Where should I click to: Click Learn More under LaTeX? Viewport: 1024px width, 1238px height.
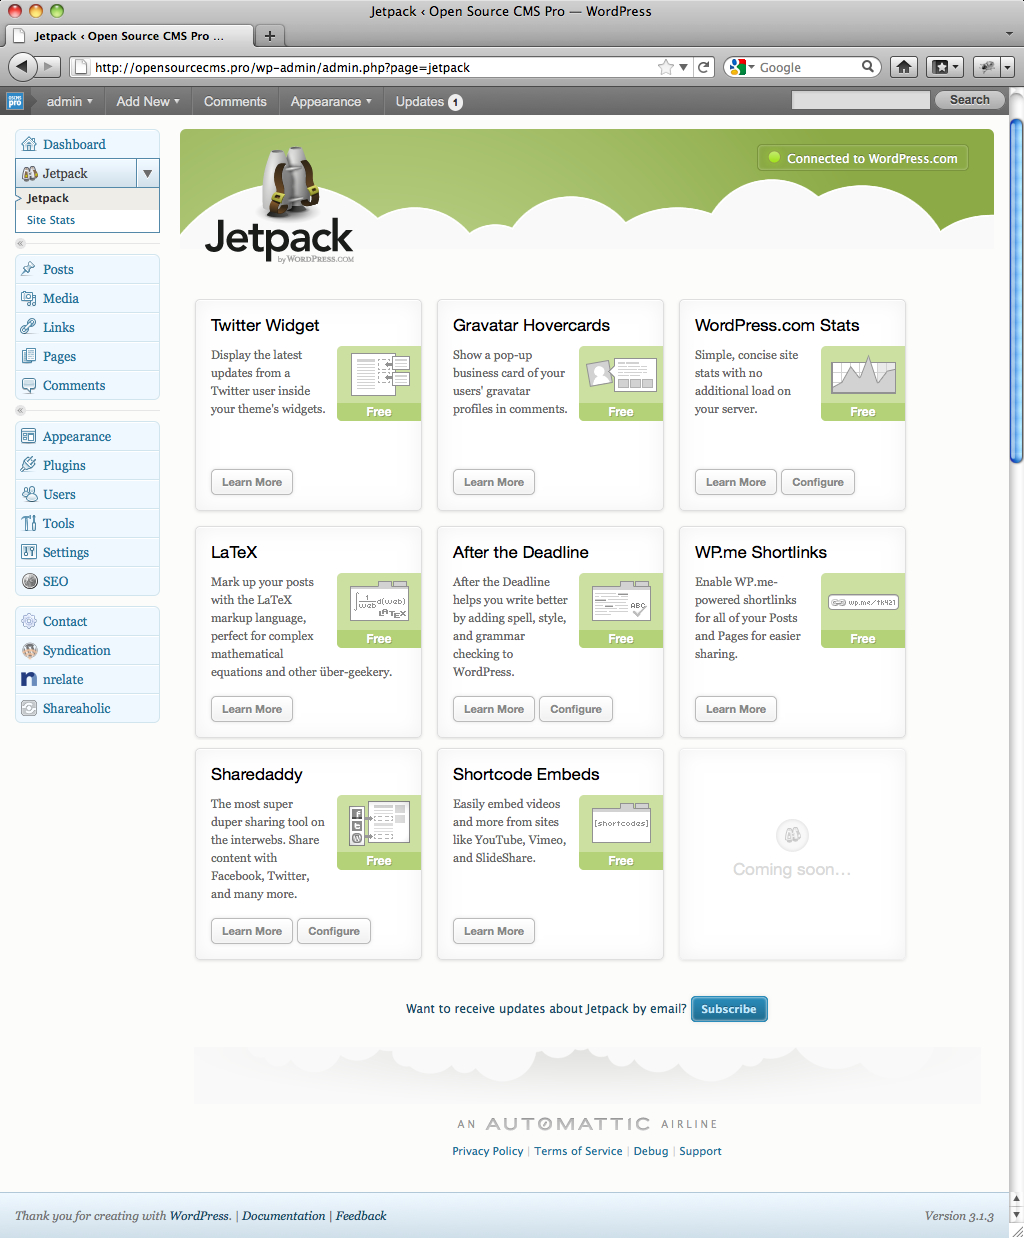[252, 709]
